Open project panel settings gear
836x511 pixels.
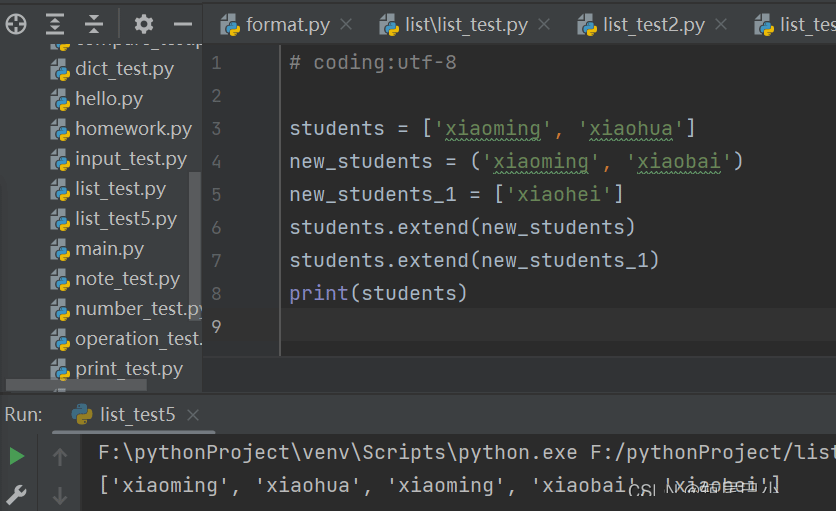tap(144, 25)
